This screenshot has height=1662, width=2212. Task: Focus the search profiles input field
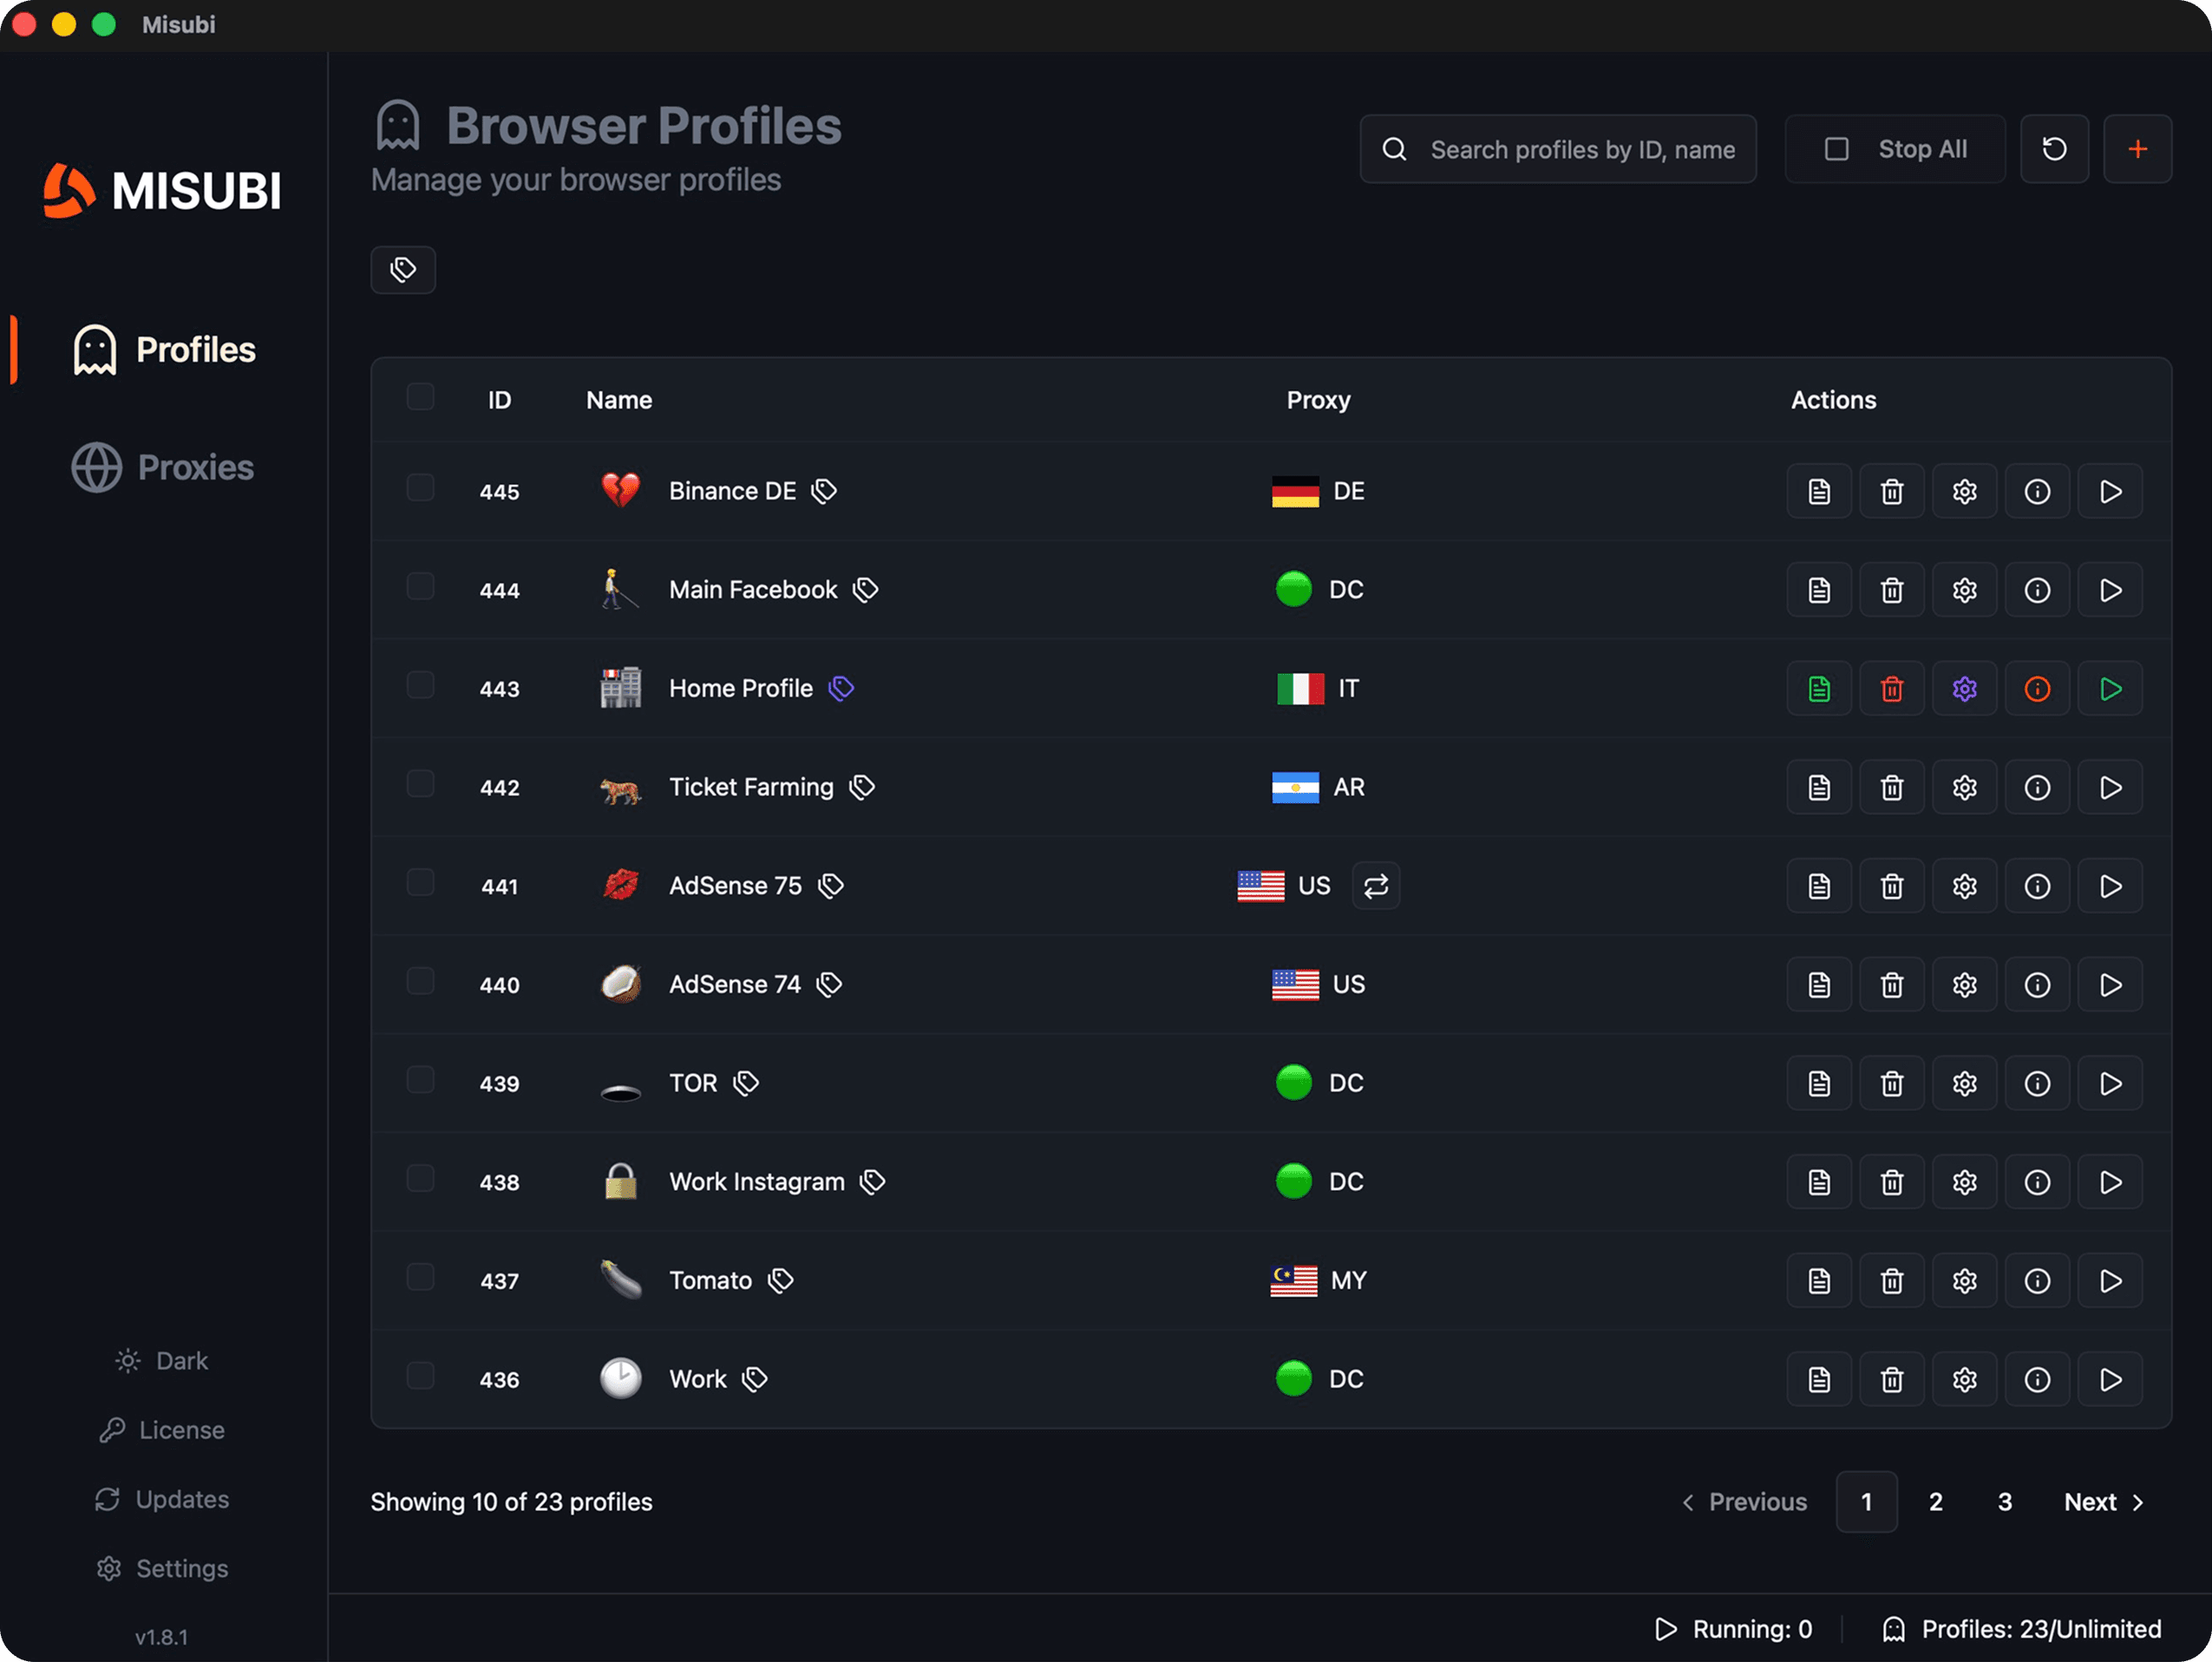click(1558, 149)
